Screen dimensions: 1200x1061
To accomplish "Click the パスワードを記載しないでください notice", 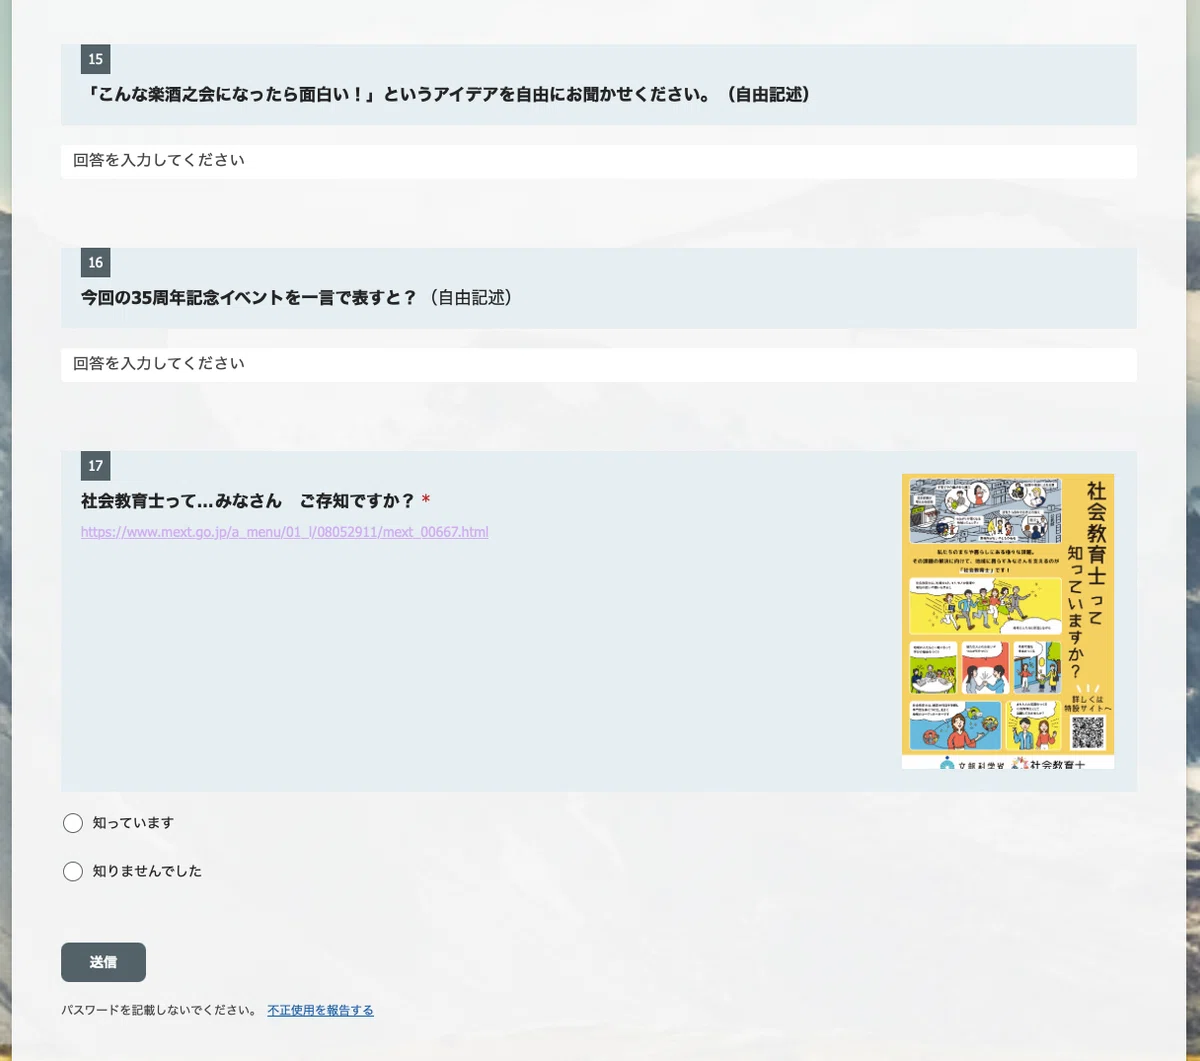I will click(160, 1010).
